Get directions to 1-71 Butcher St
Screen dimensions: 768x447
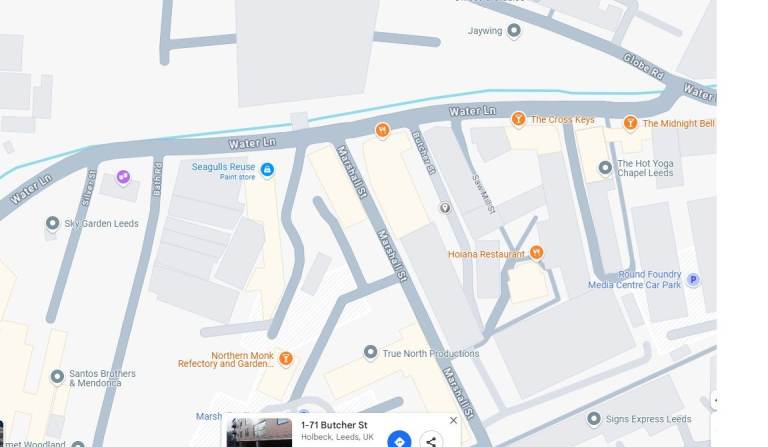(x=399, y=440)
